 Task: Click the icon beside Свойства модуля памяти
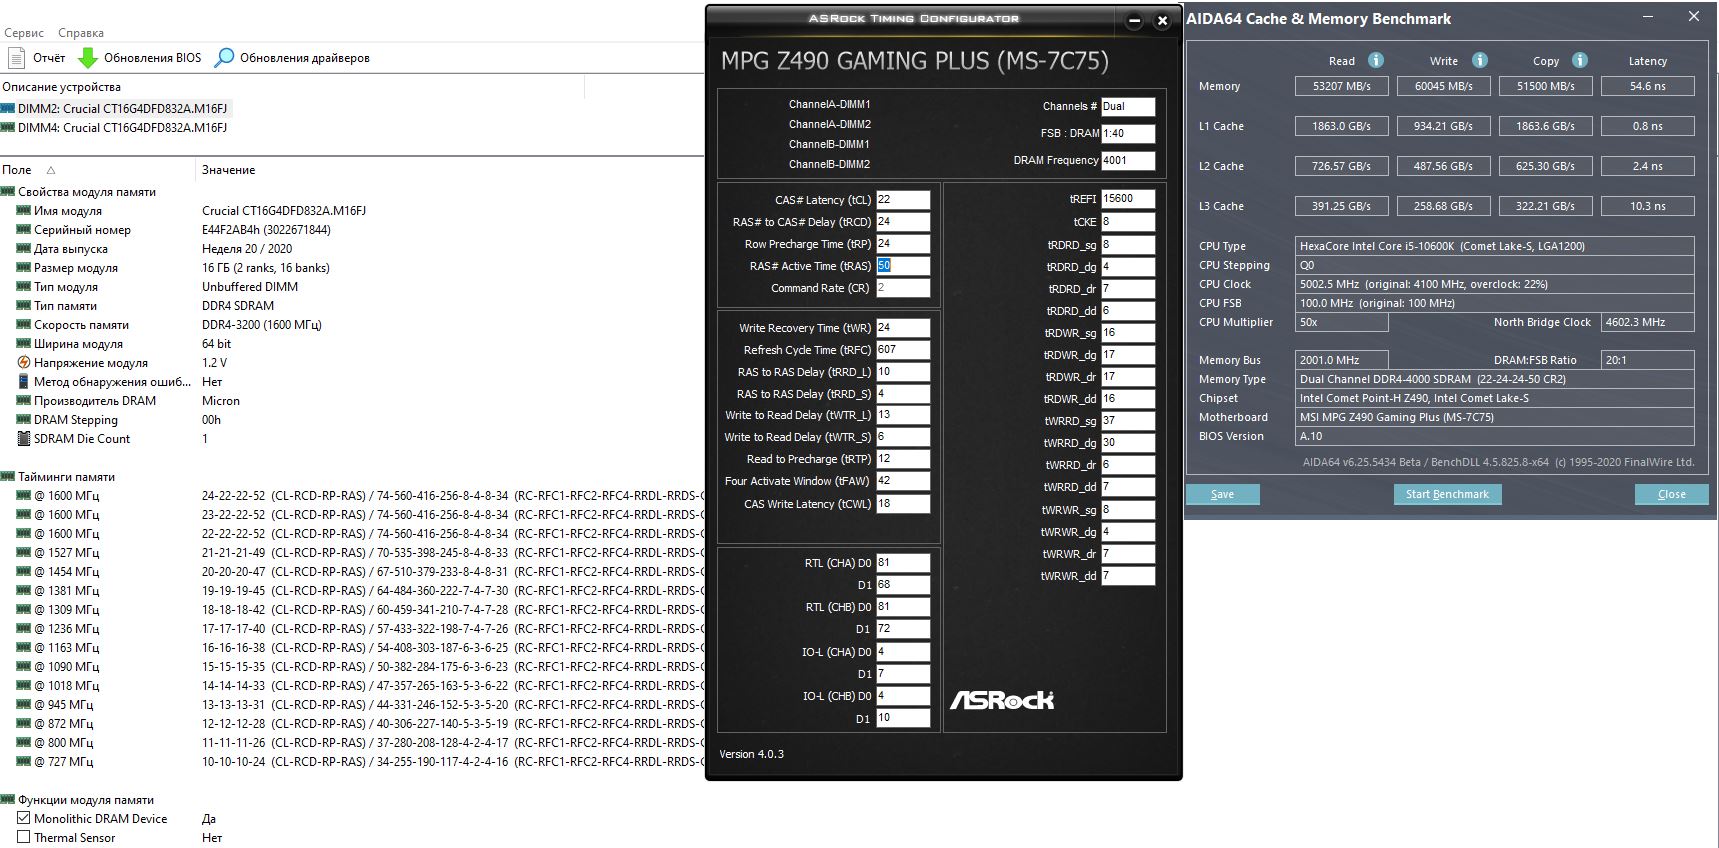pos(8,192)
